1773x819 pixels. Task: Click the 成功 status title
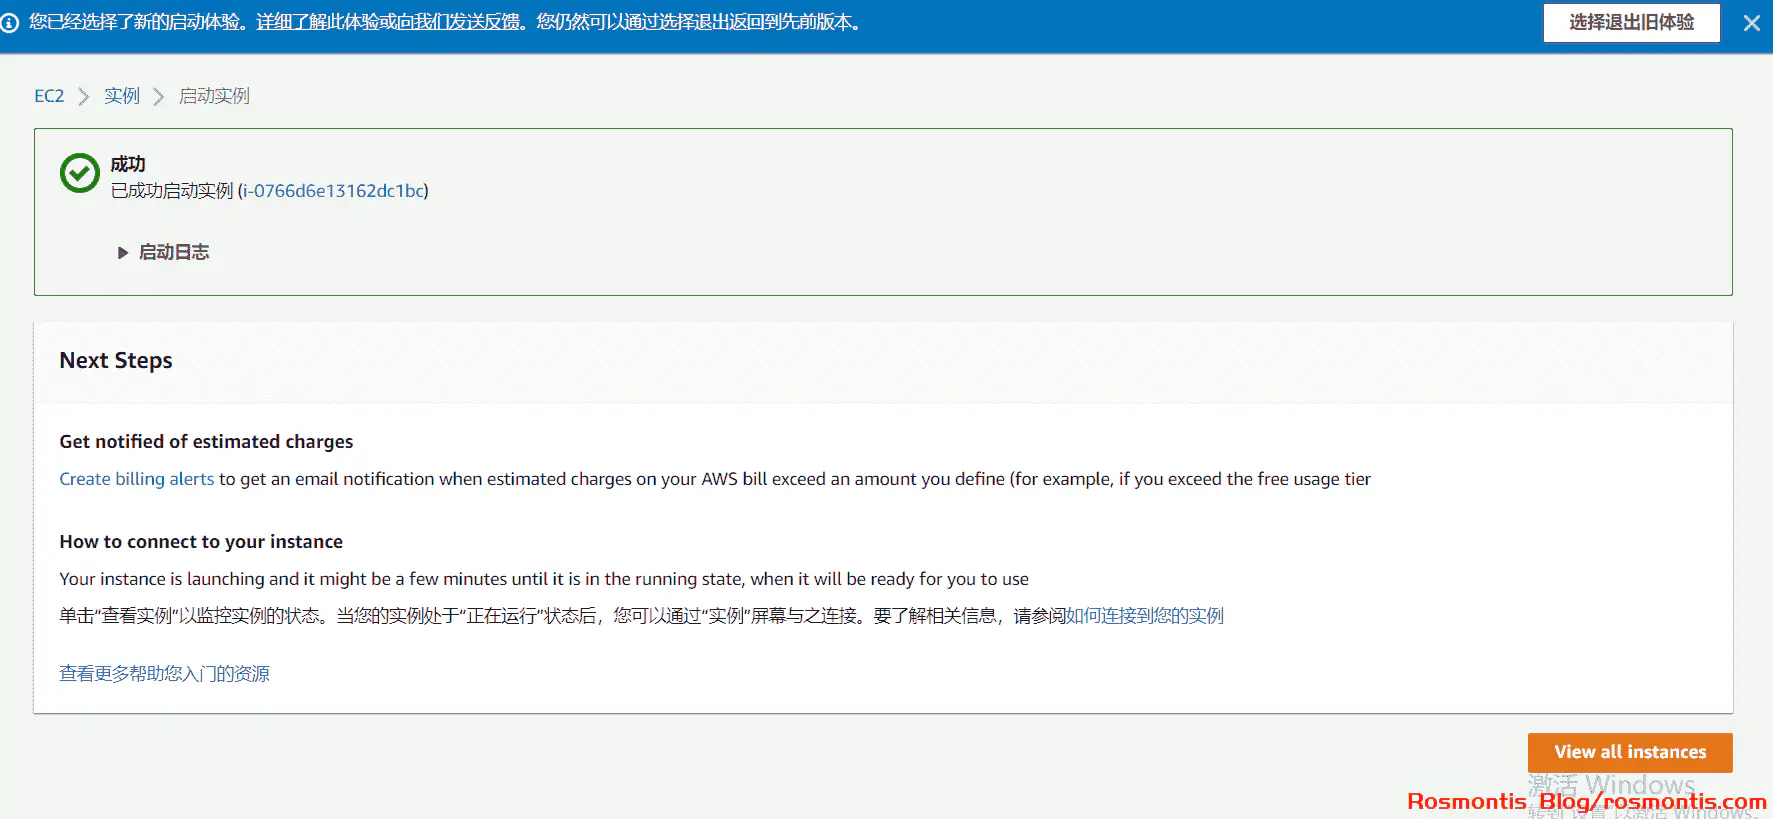[128, 164]
